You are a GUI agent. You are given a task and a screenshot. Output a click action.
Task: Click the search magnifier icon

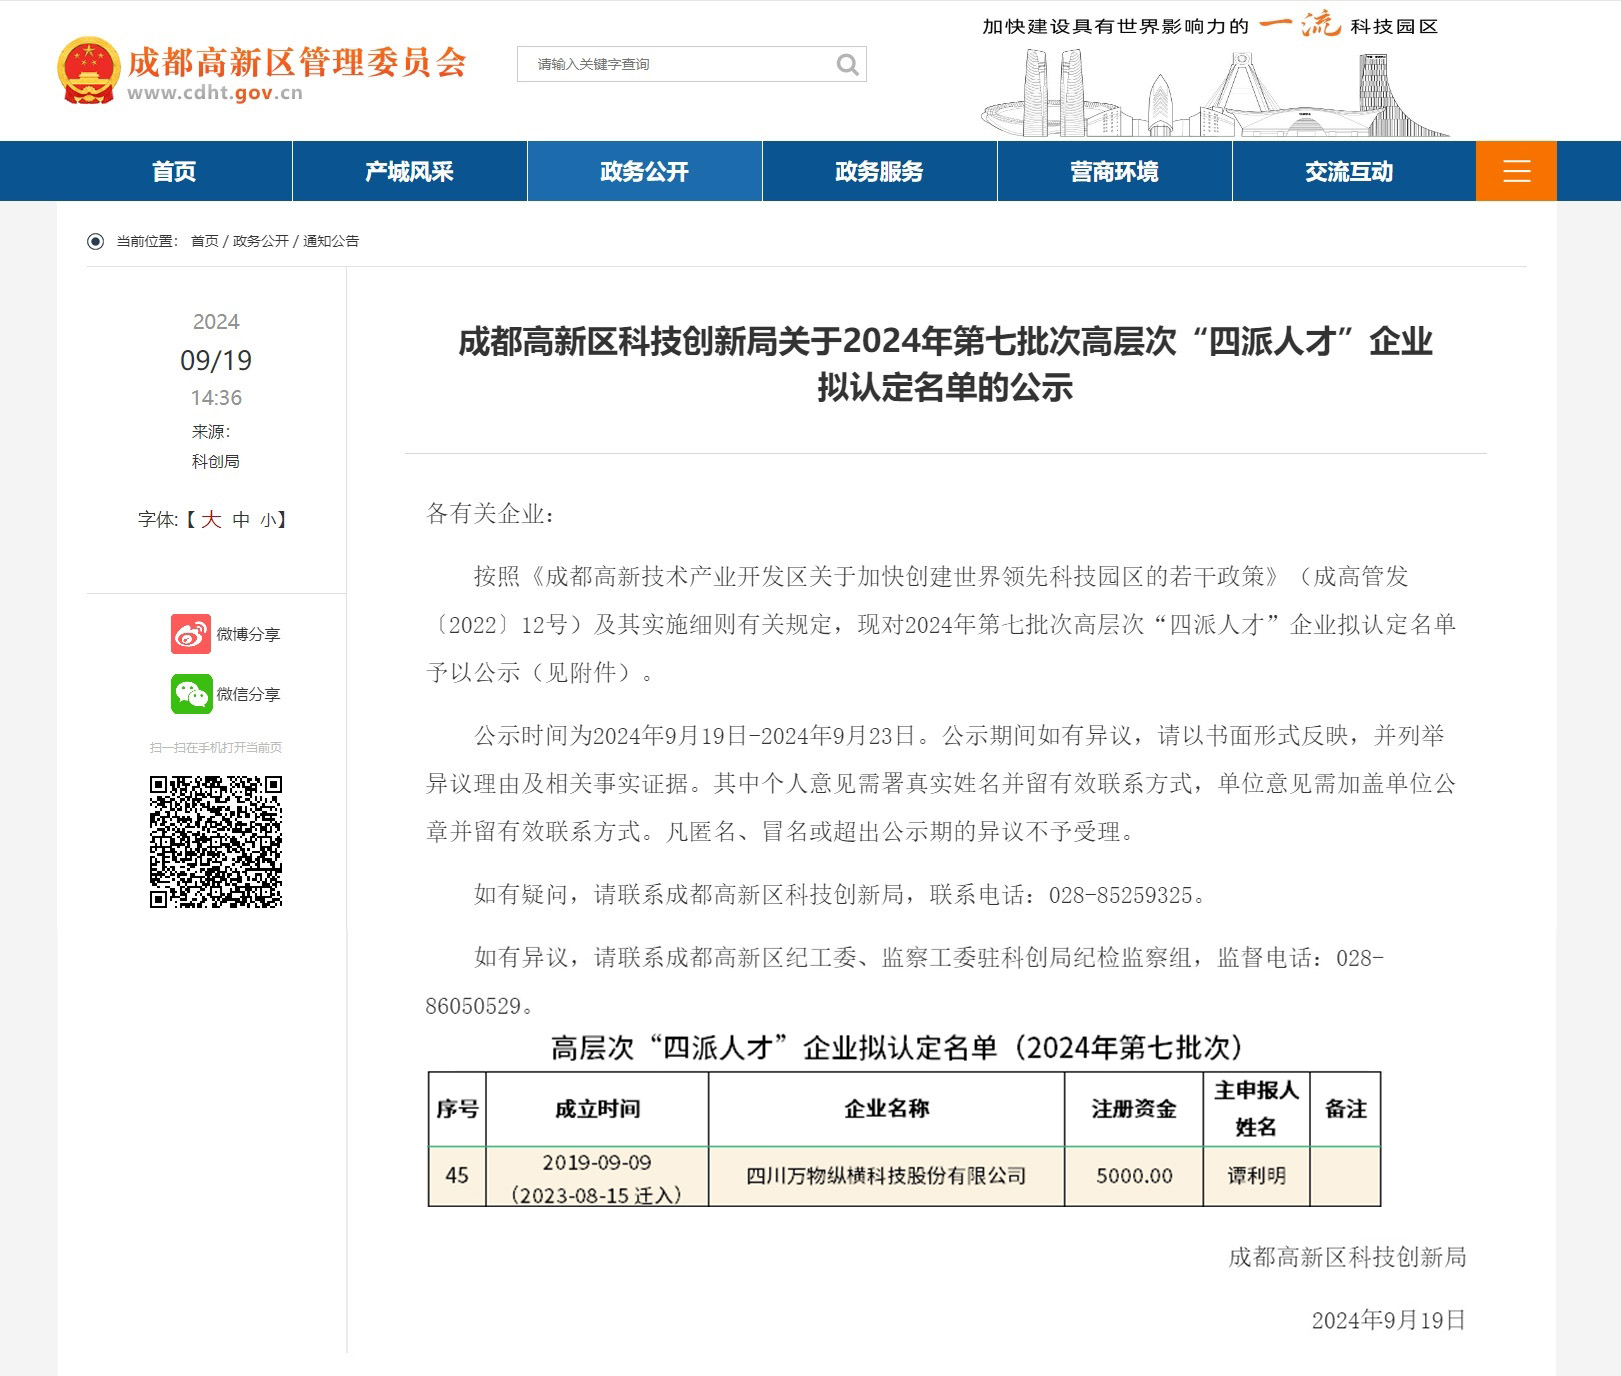pyautogui.click(x=847, y=65)
